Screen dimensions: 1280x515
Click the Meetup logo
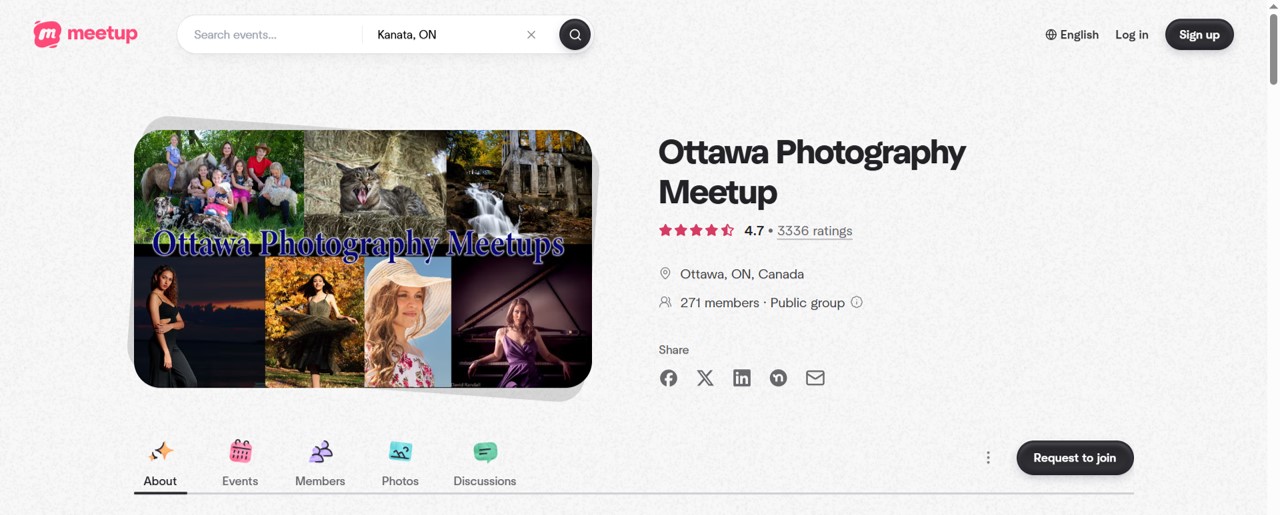pos(85,34)
